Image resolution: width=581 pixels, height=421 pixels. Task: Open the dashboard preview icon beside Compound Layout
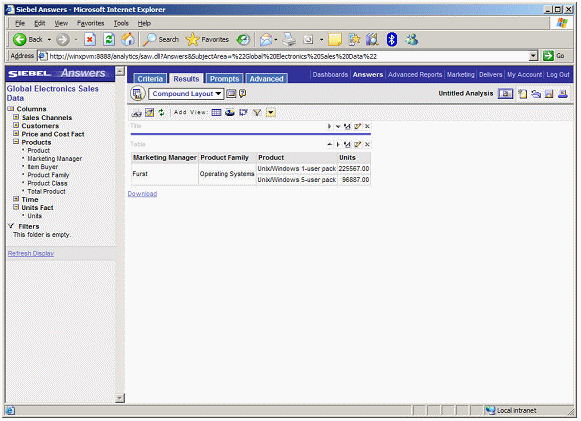pyautogui.click(x=231, y=94)
